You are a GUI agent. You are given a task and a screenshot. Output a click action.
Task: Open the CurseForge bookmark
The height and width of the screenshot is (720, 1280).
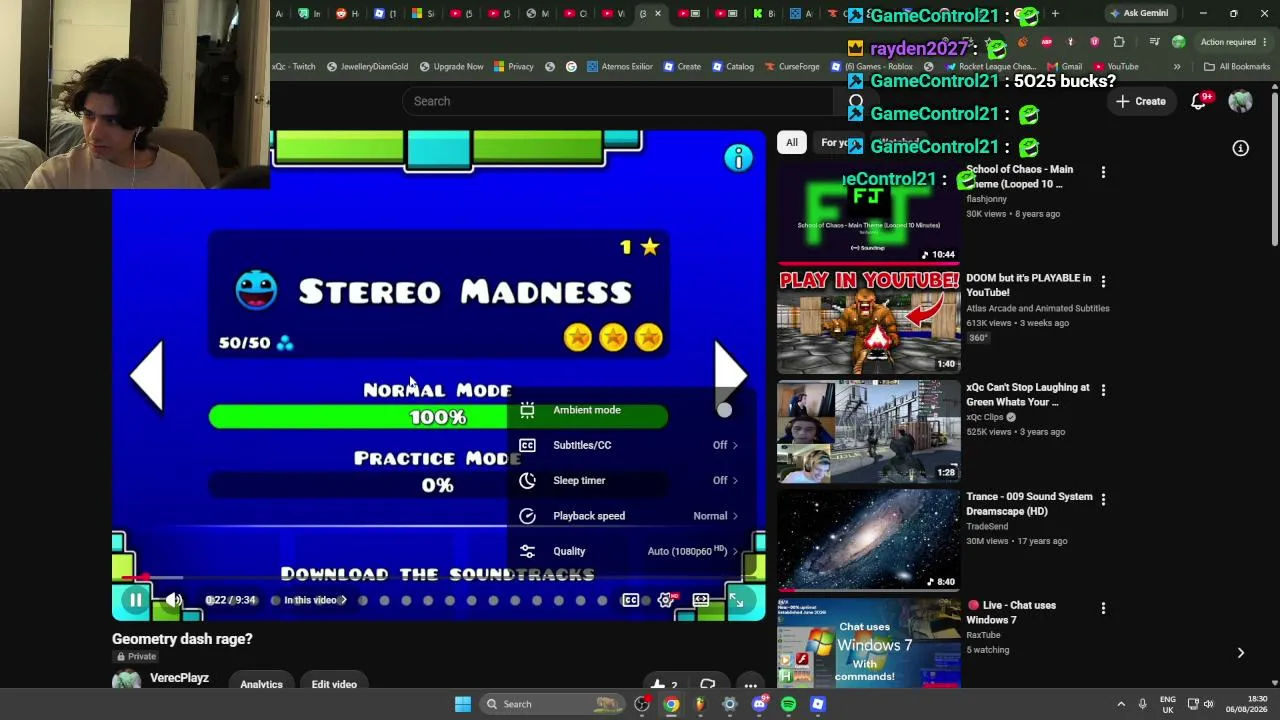(x=792, y=67)
